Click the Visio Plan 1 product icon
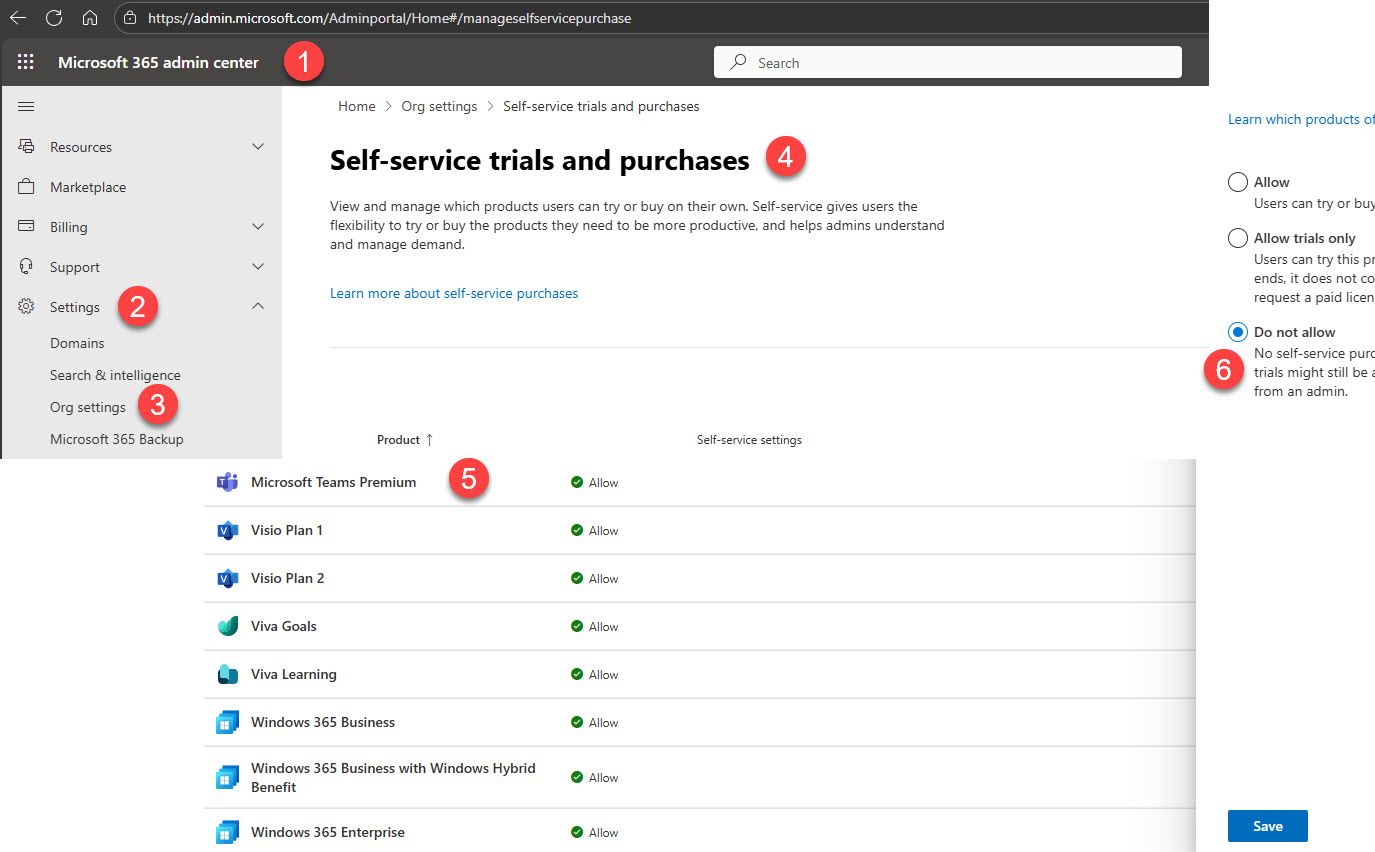 (227, 530)
